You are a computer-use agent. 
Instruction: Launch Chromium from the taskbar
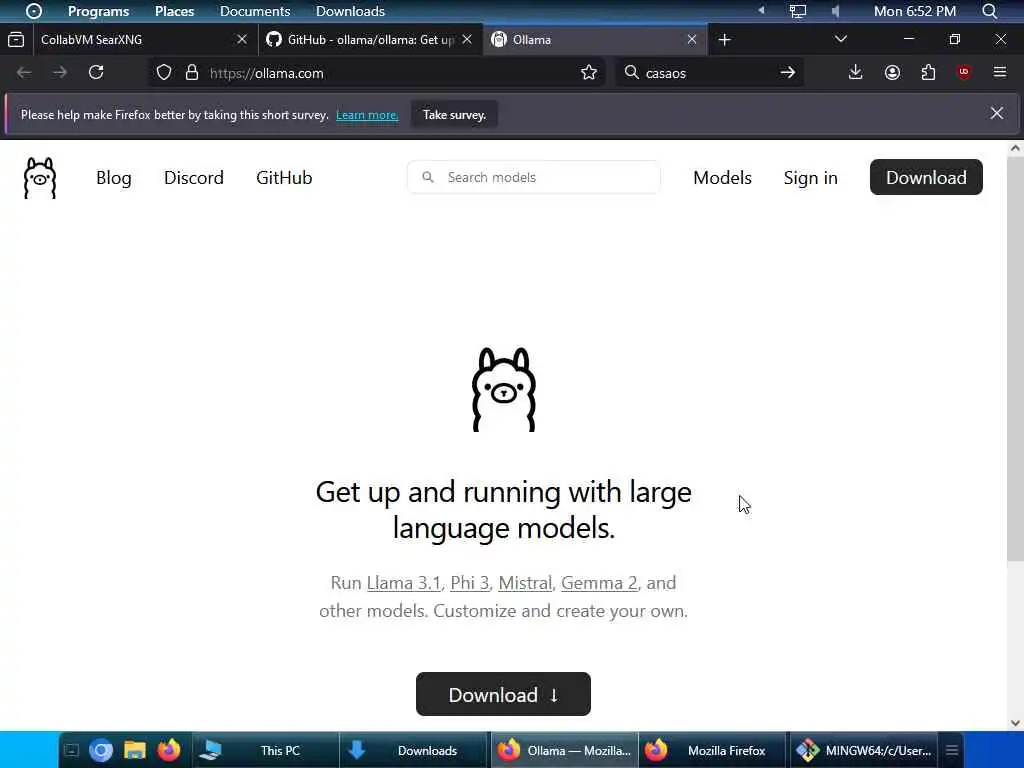101,750
